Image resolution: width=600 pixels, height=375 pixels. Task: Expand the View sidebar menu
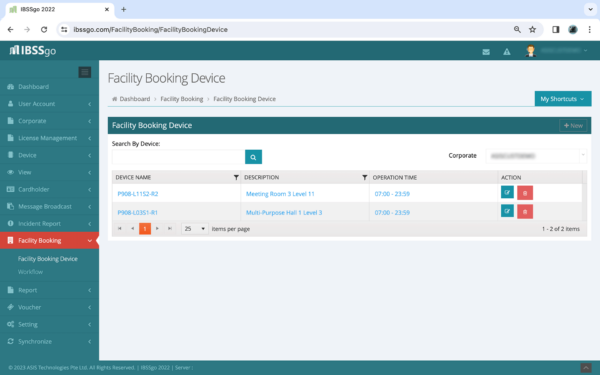click(x=49, y=172)
